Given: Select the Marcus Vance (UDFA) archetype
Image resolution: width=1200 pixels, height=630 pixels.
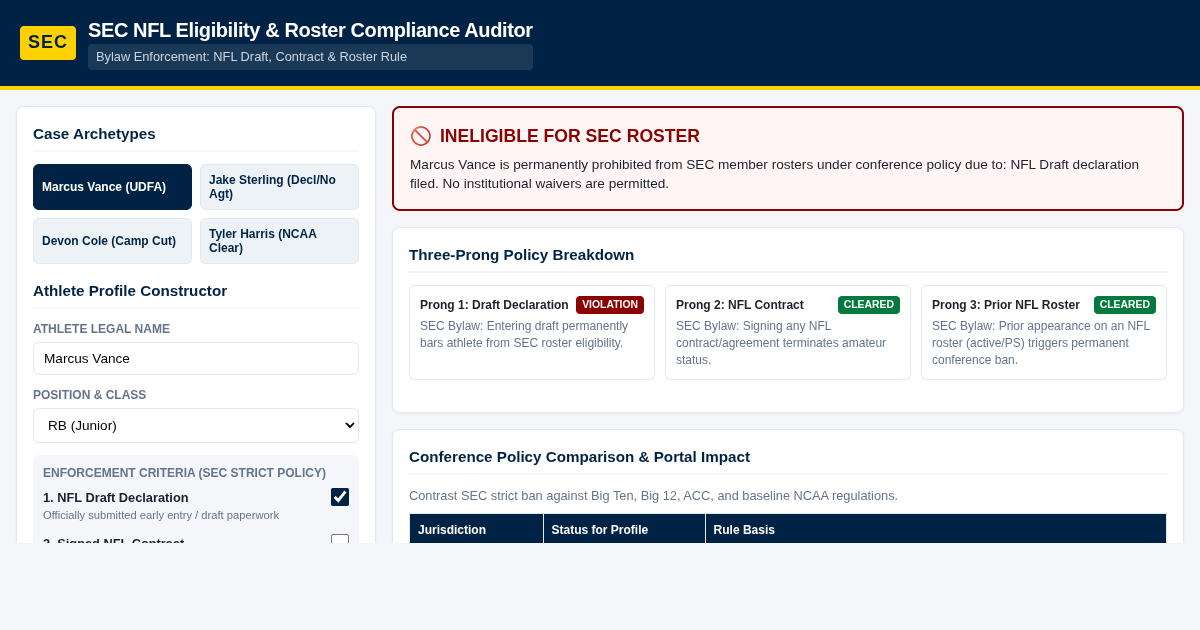Looking at the screenshot, I should point(112,187).
